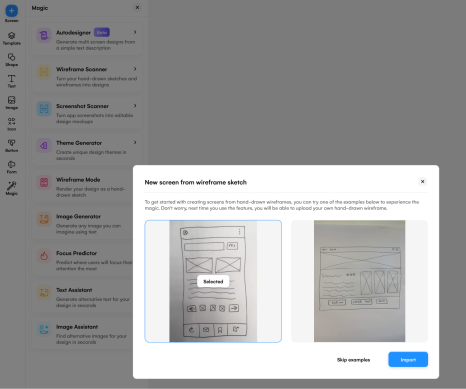Click the Image Assistant icon
Image resolution: width=466 pixels, height=389 pixels.
44,329
